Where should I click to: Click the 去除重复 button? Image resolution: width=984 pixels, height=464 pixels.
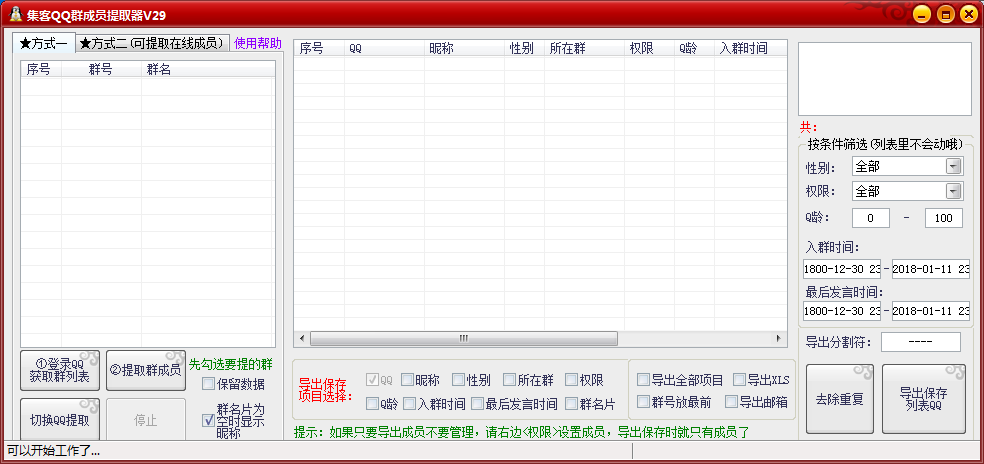coord(840,399)
